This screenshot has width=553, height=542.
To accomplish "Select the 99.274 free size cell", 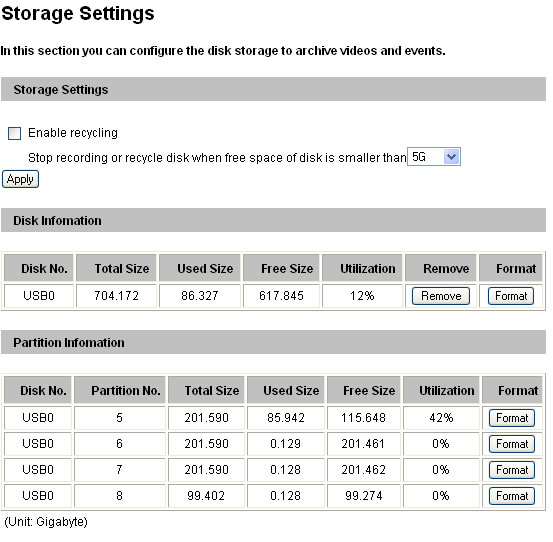I will (364, 496).
